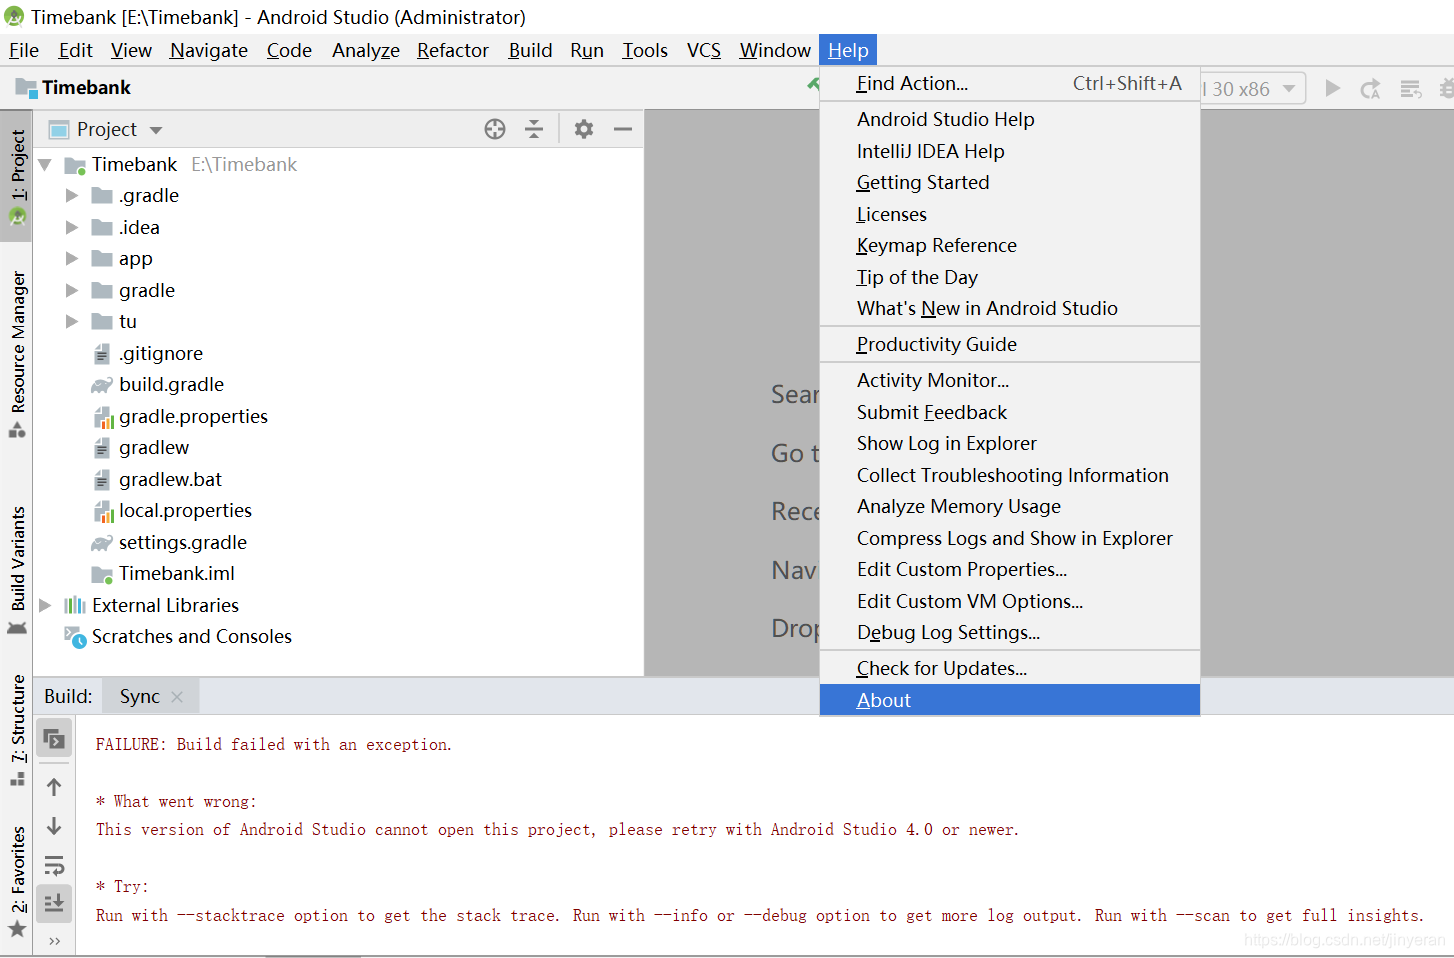The height and width of the screenshot is (958, 1454).
Task: Select gradlew.bat file
Action: point(170,479)
